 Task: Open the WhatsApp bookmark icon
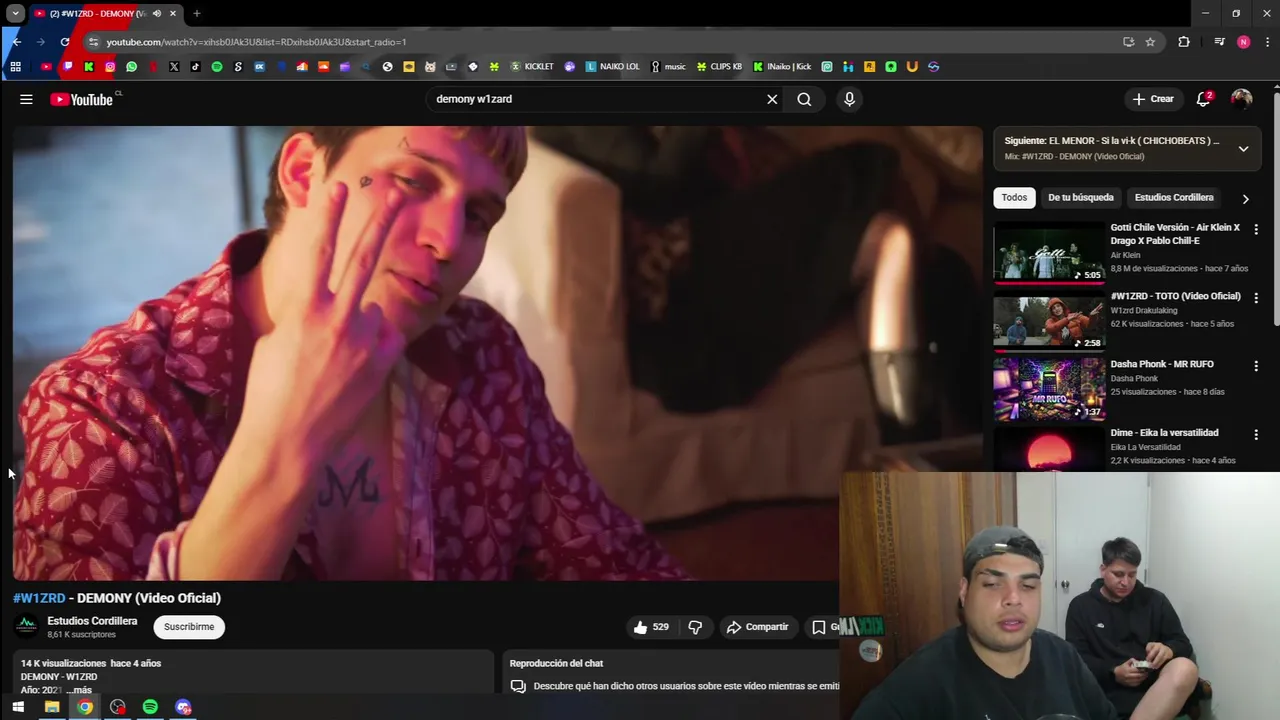[x=131, y=67]
